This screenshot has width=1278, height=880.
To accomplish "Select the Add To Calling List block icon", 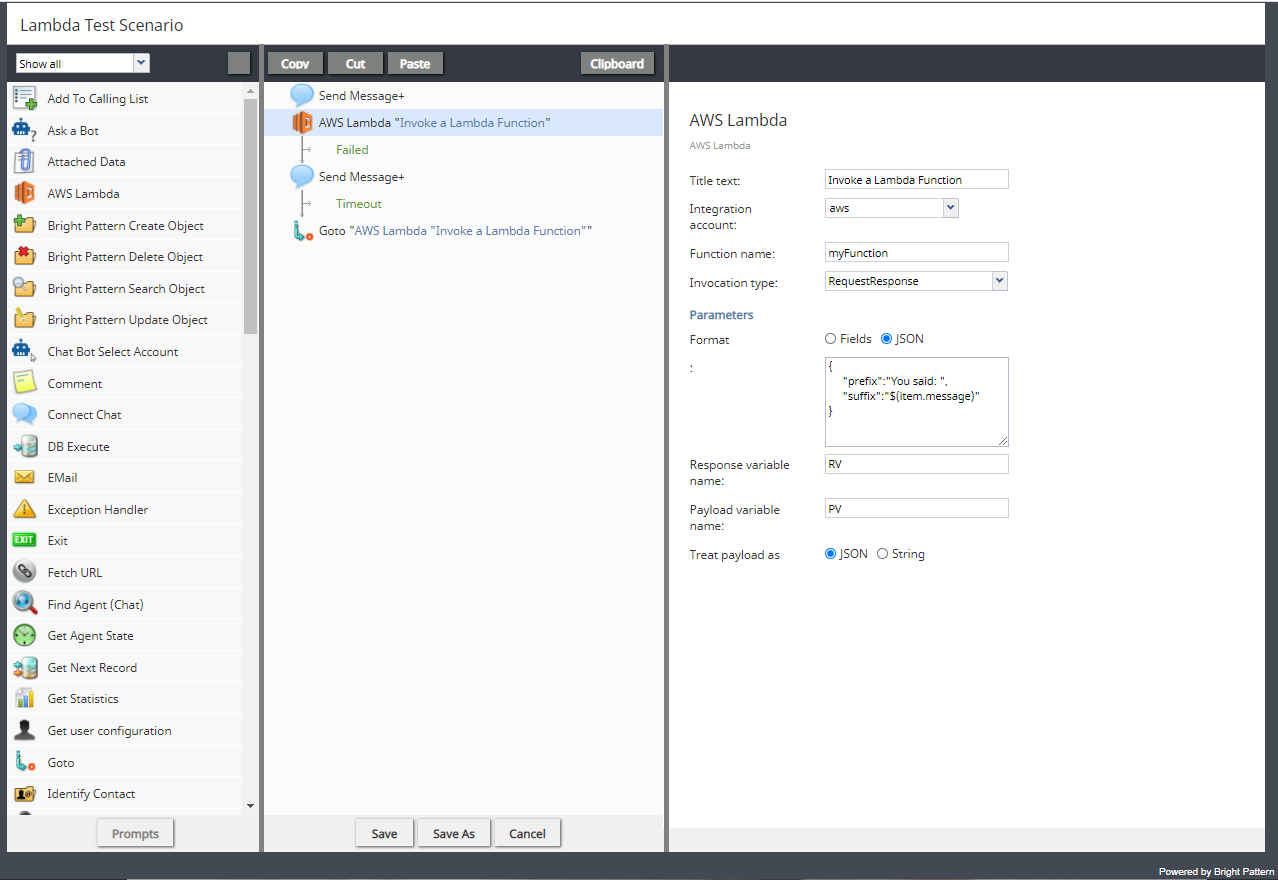I will (x=25, y=98).
